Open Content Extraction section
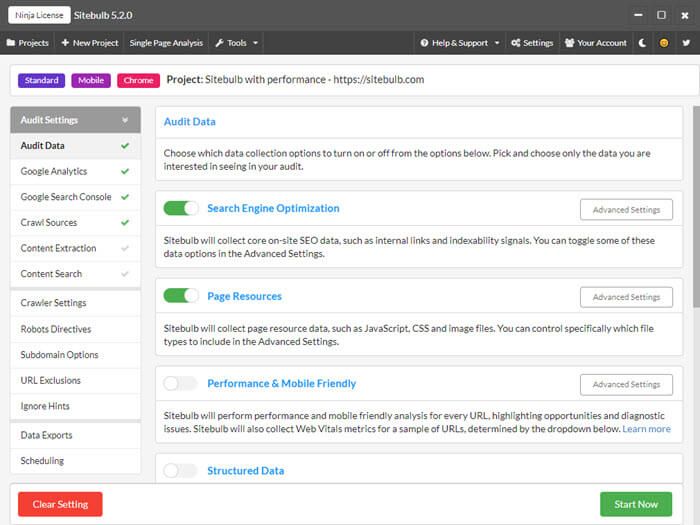 (x=75, y=248)
